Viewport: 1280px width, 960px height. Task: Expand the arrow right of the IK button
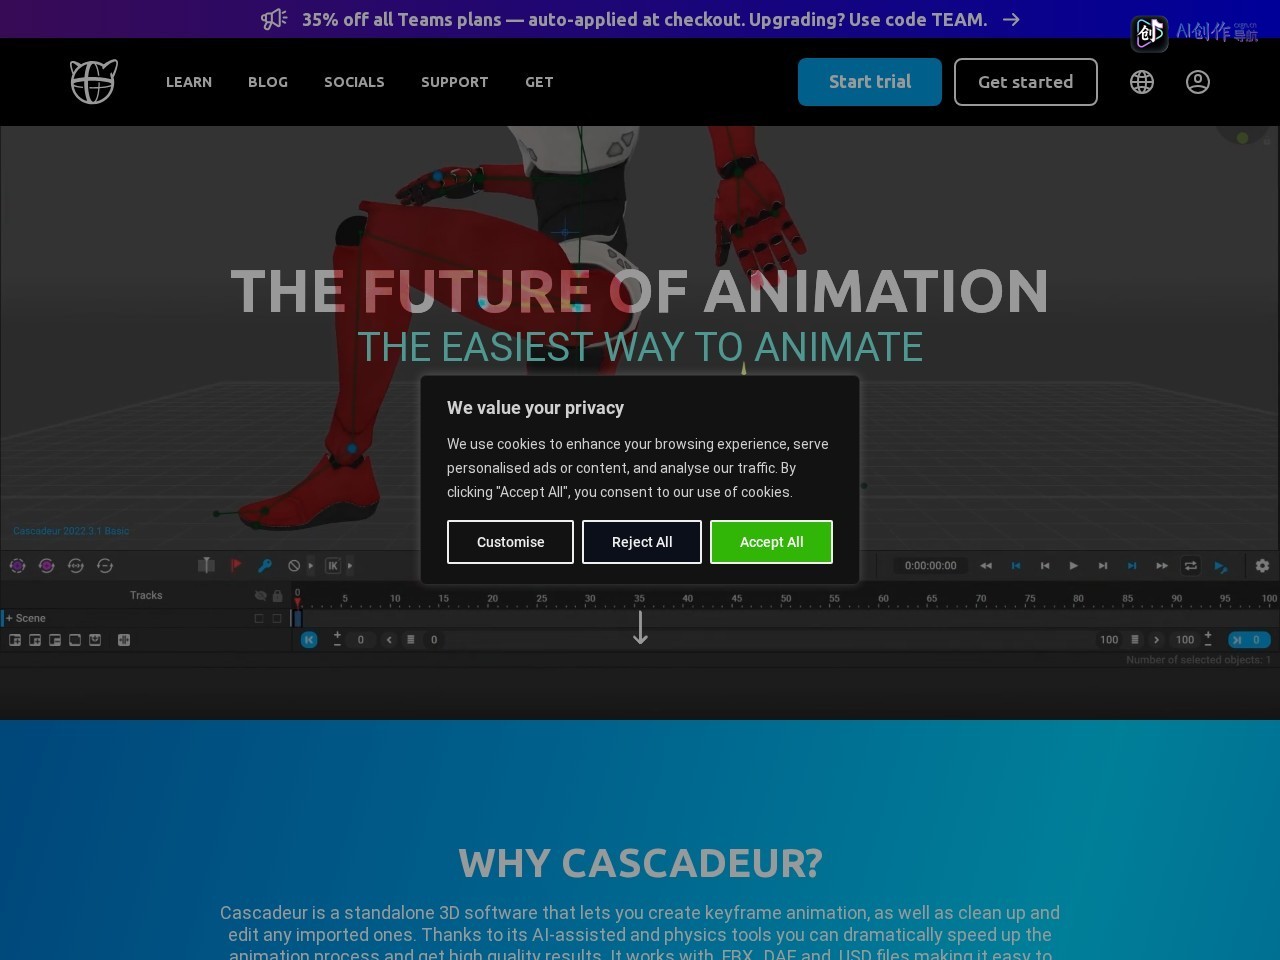(x=349, y=566)
